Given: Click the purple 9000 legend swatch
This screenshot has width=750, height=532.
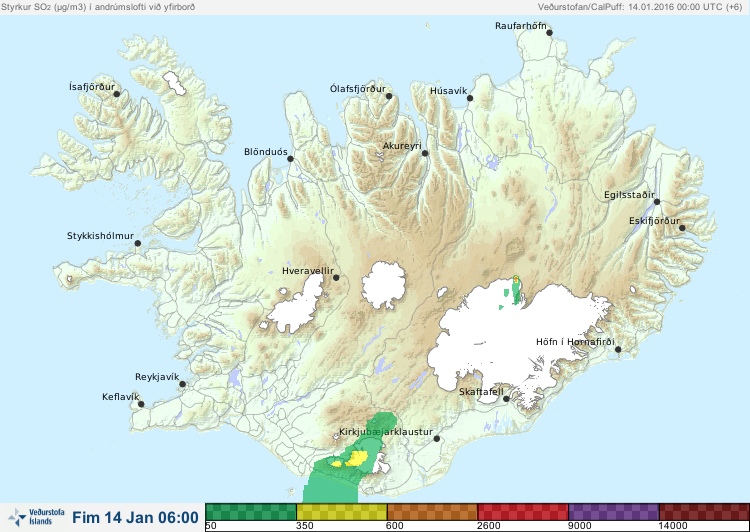Looking at the screenshot, I should [614, 512].
